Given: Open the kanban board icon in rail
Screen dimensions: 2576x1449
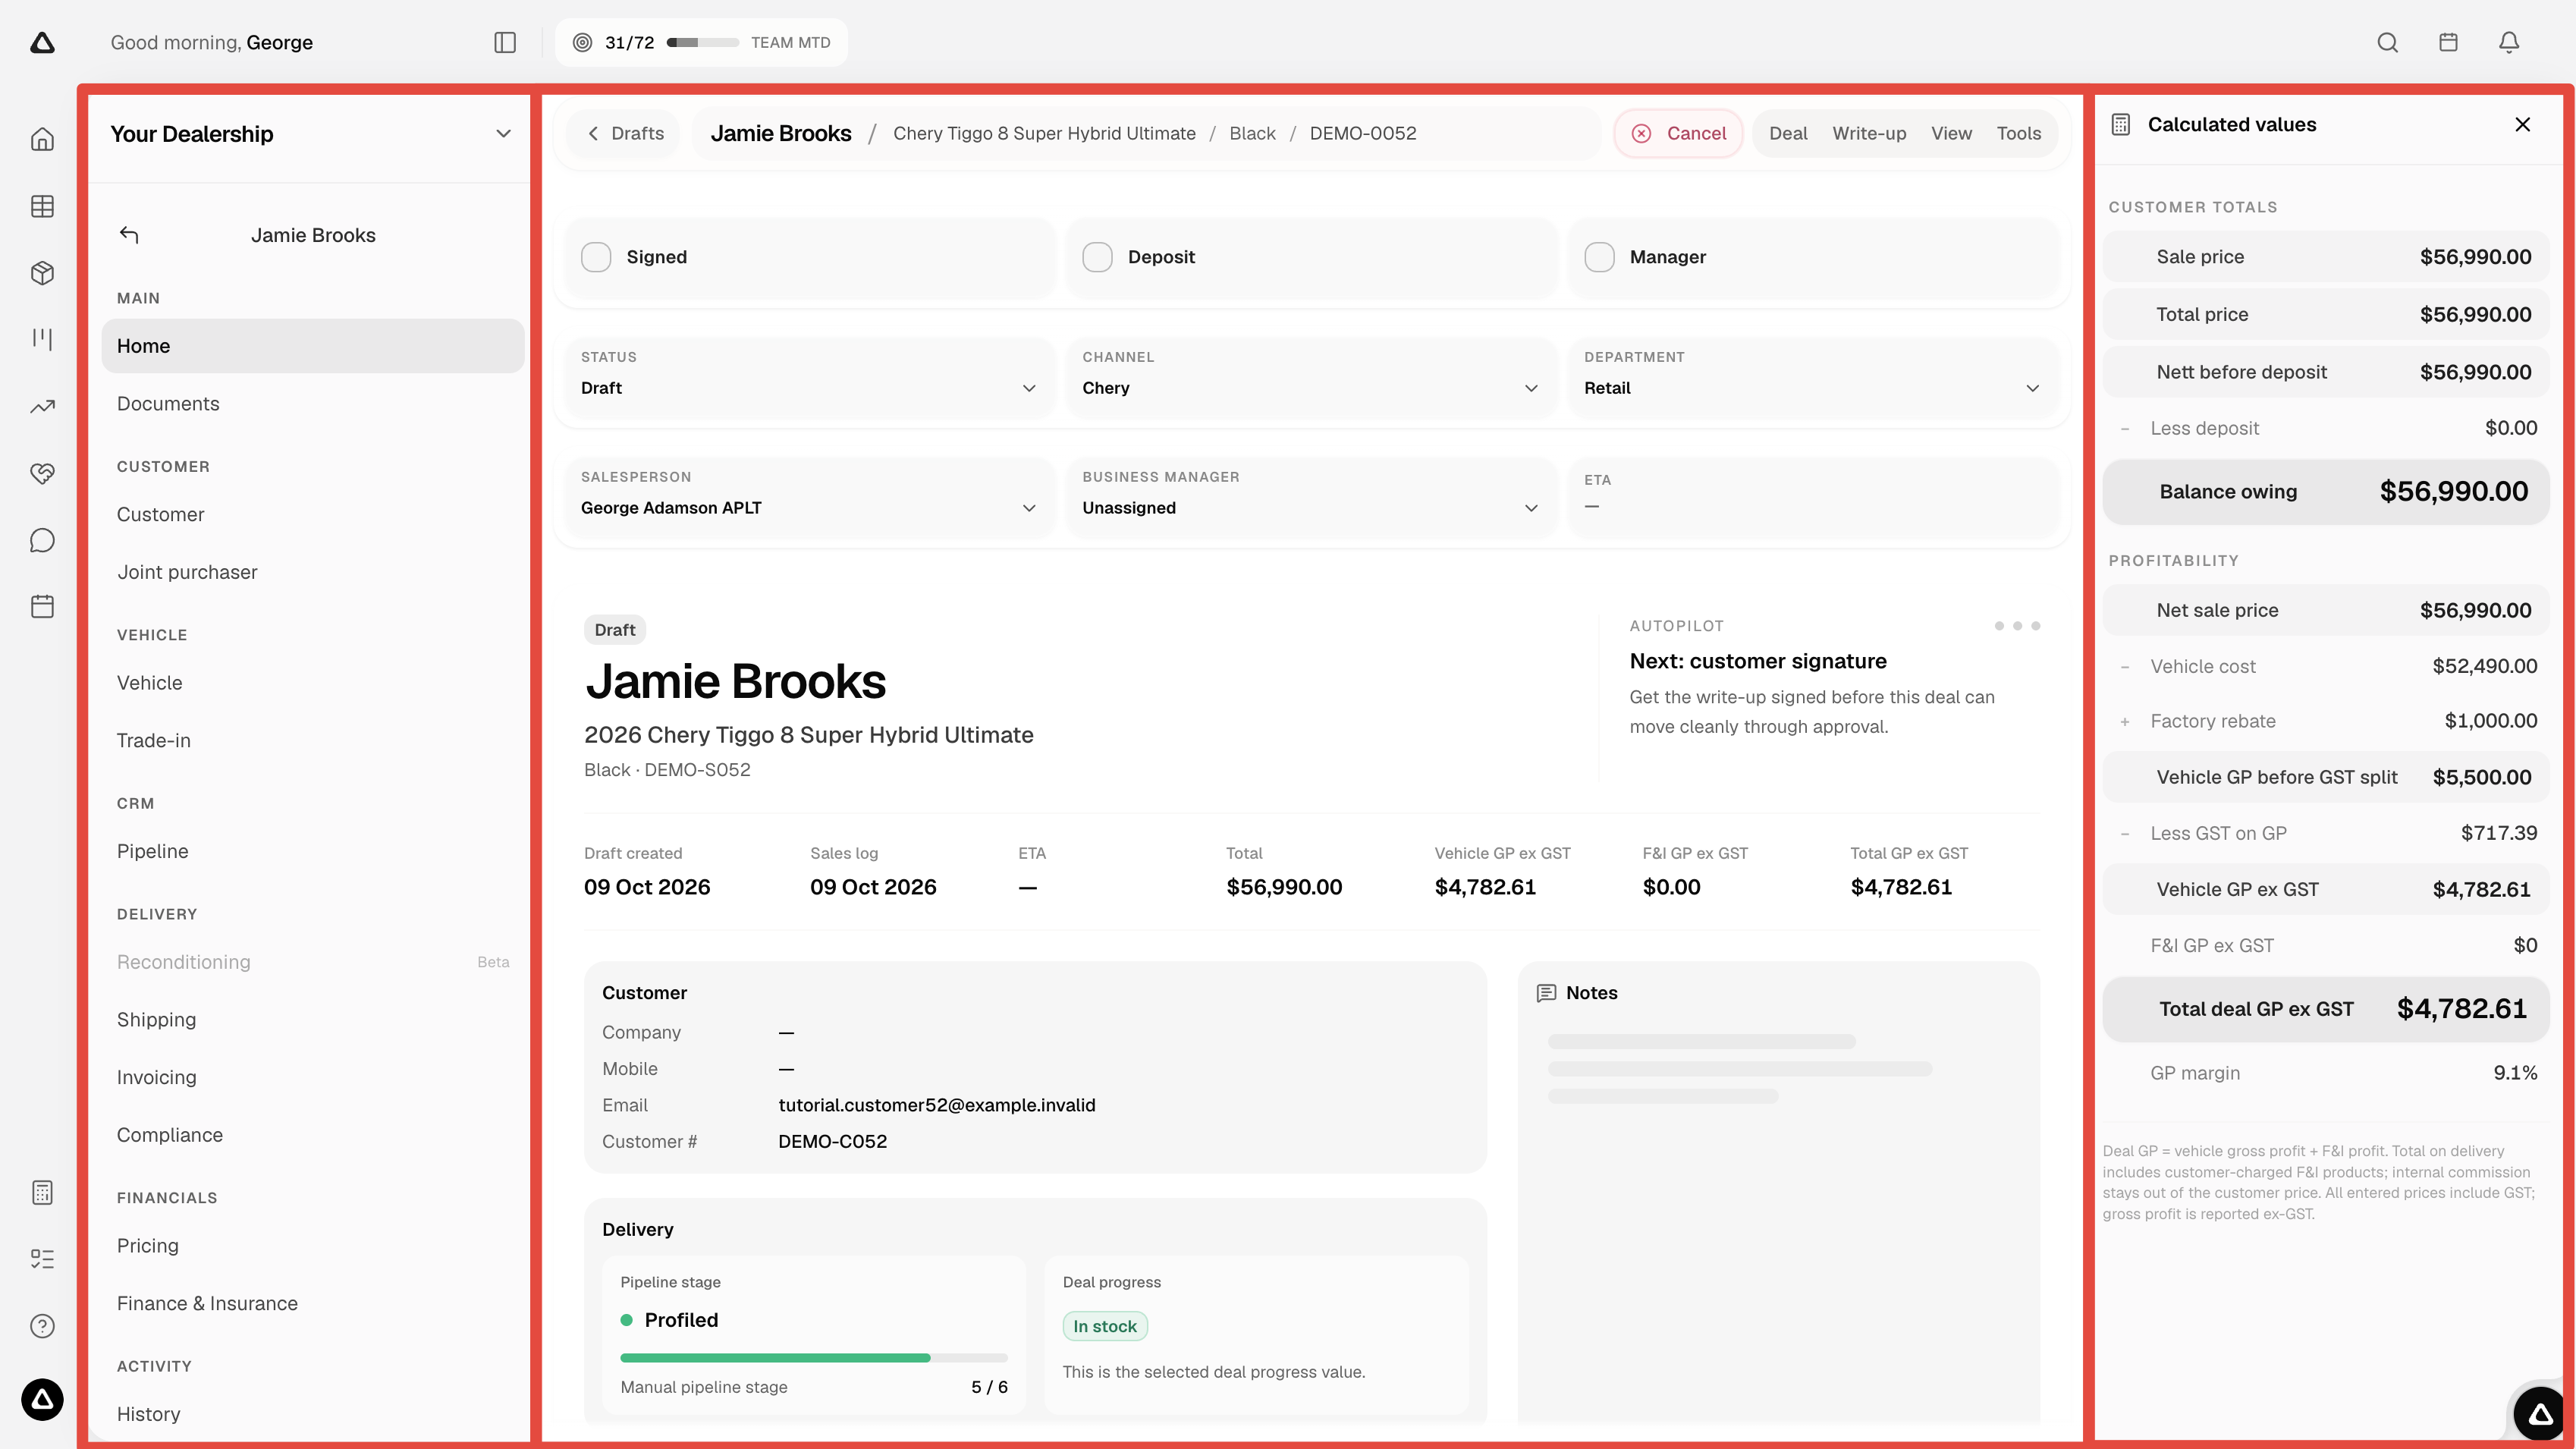Looking at the screenshot, I should [x=42, y=339].
